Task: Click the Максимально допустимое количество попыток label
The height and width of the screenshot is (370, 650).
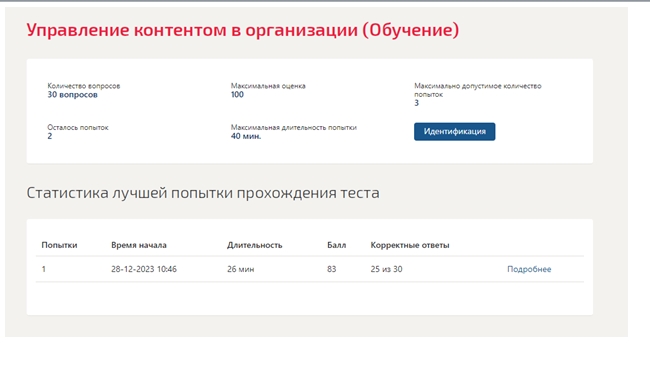Action: [x=478, y=90]
